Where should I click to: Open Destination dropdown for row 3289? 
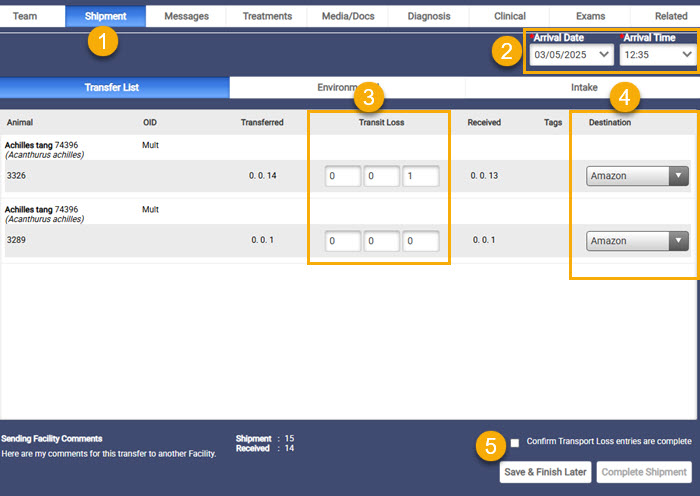637,241
